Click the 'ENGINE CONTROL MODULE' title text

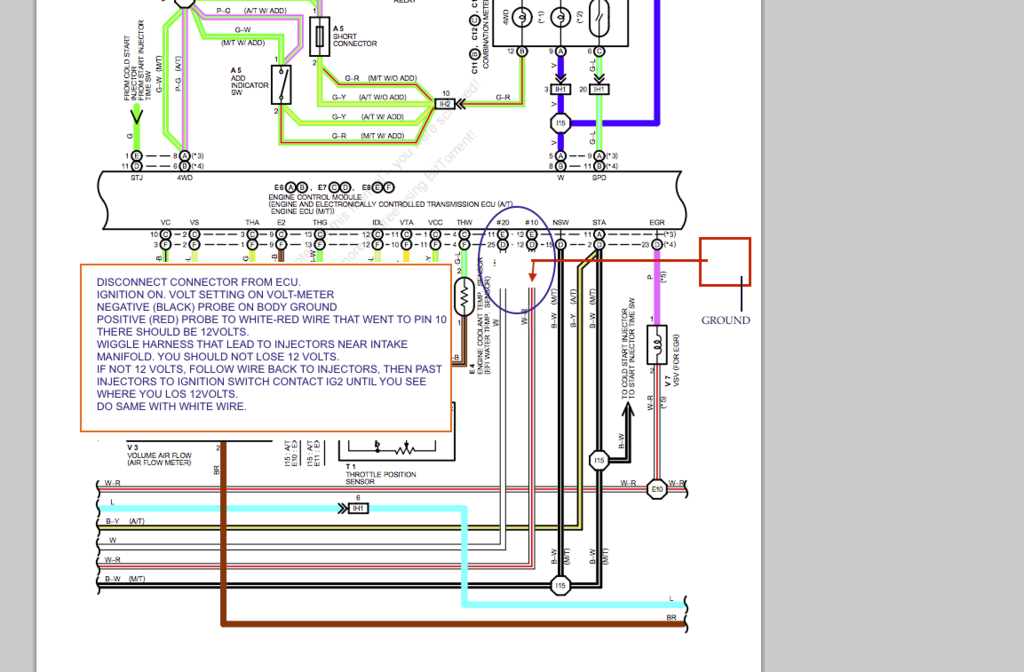(315, 197)
